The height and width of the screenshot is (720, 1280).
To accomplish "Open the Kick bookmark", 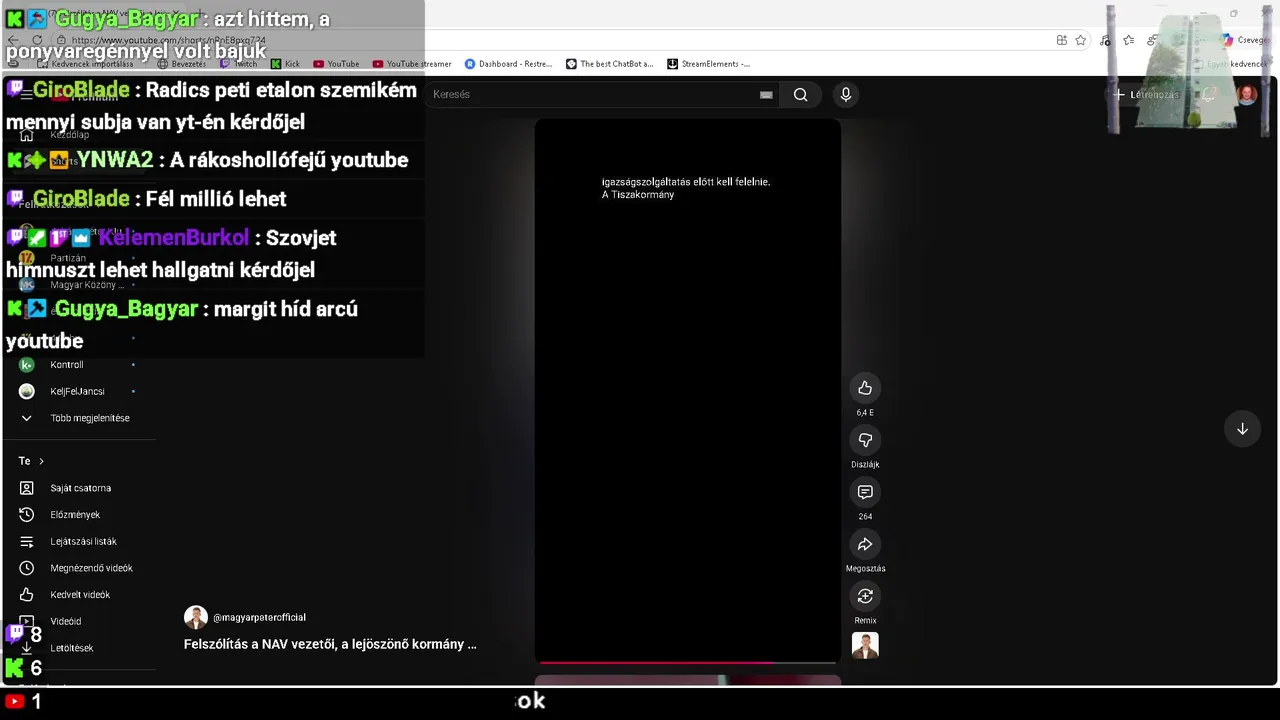I will pos(284,64).
